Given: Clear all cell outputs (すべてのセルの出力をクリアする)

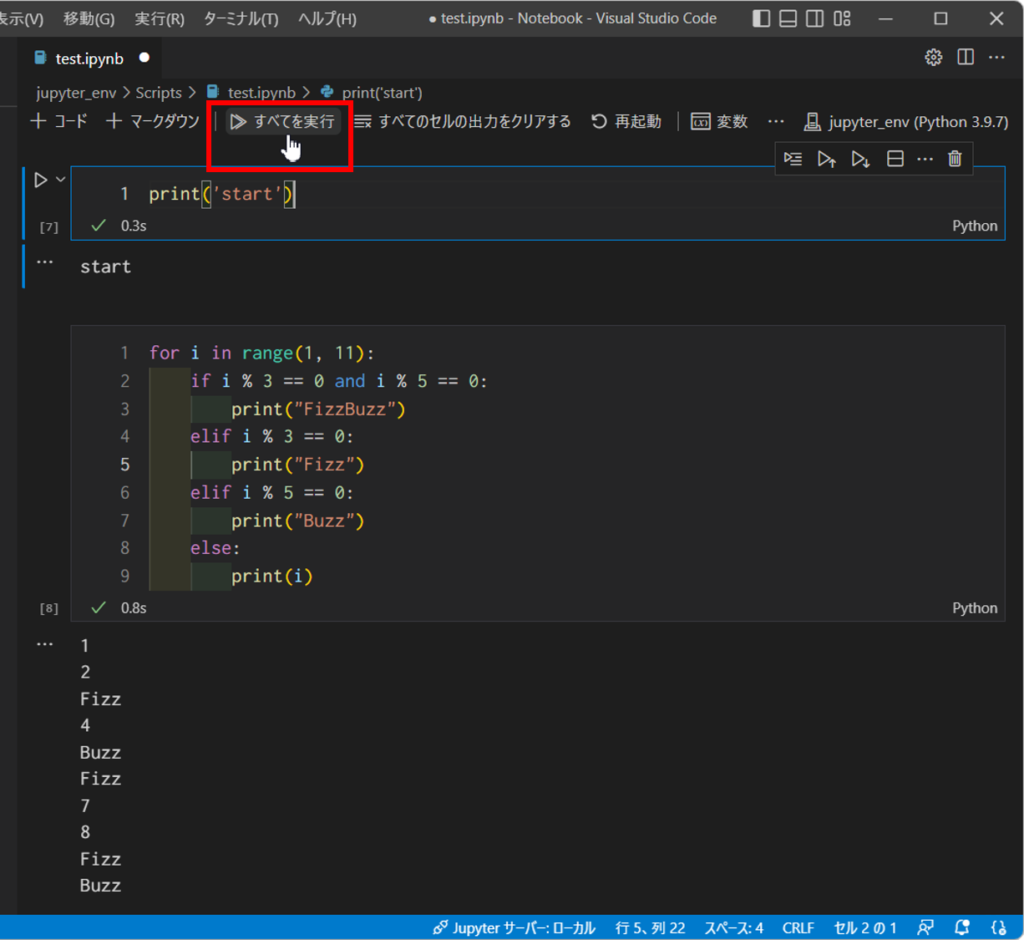Looking at the screenshot, I should [462, 122].
